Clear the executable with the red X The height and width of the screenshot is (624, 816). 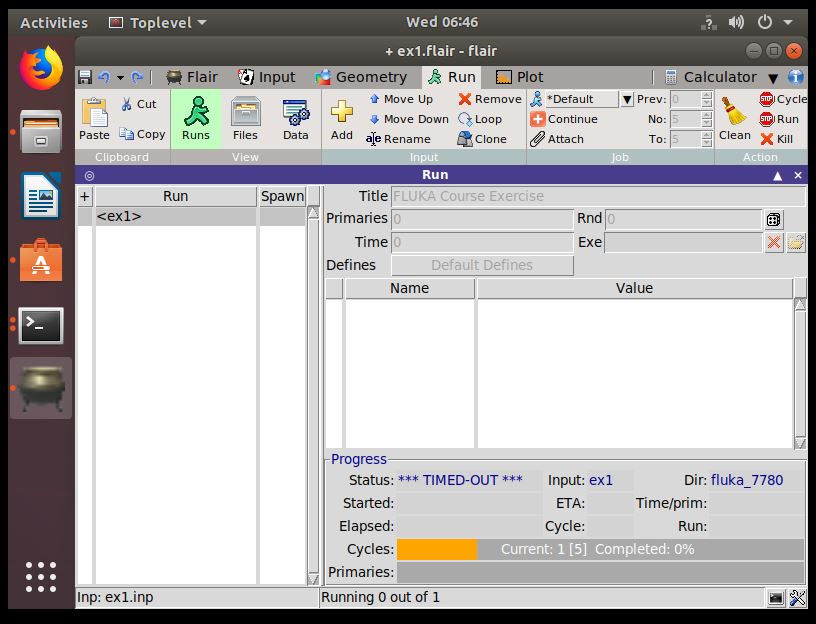[774, 243]
